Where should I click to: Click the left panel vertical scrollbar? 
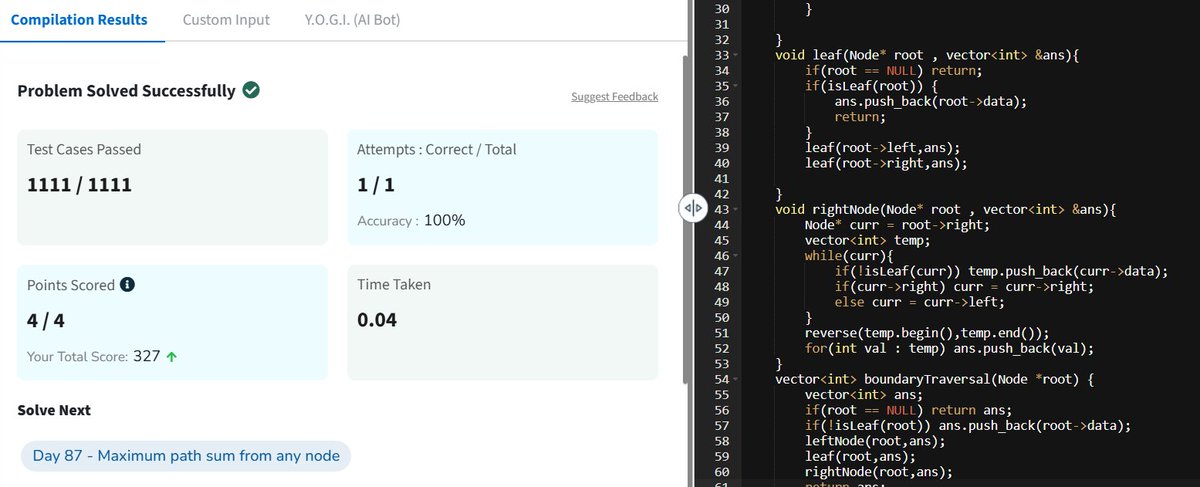point(685,220)
